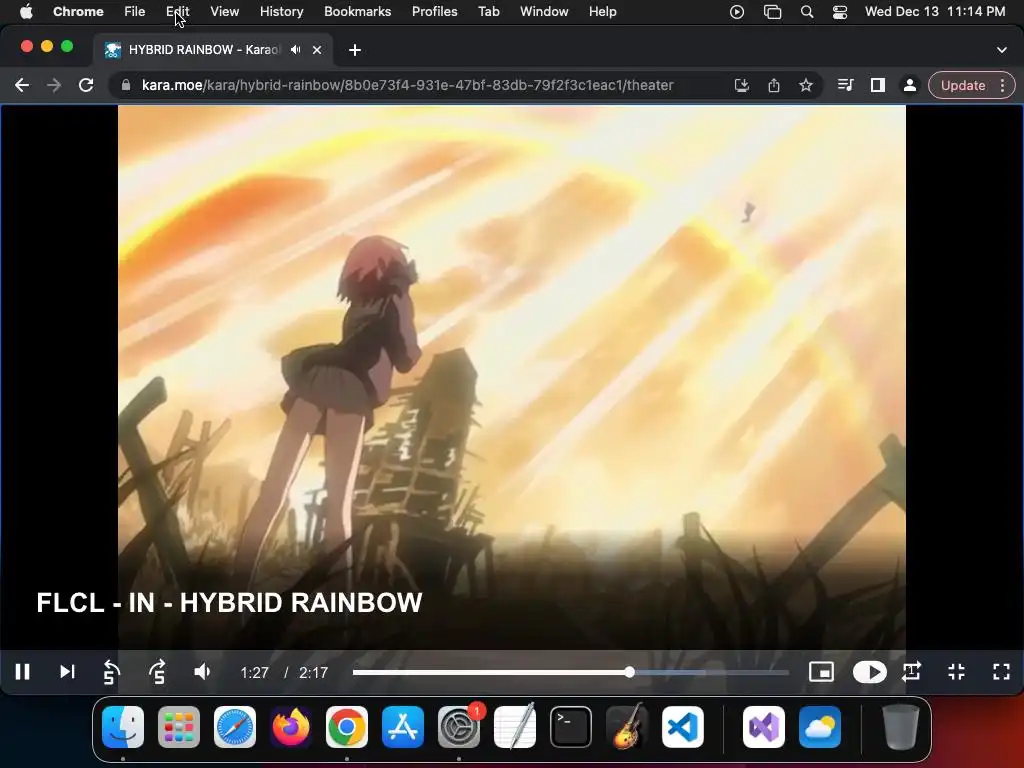Skip to the next karaoke

[x=67, y=672]
